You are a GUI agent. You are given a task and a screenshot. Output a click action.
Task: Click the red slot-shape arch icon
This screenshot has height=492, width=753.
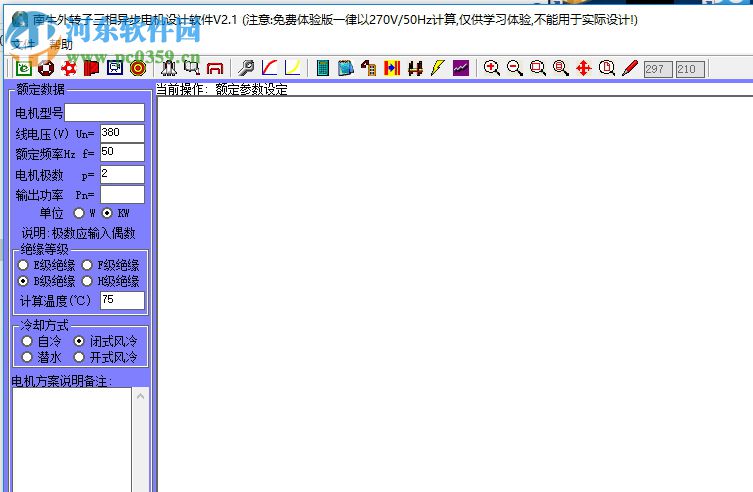pyautogui.click(x=215, y=68)
